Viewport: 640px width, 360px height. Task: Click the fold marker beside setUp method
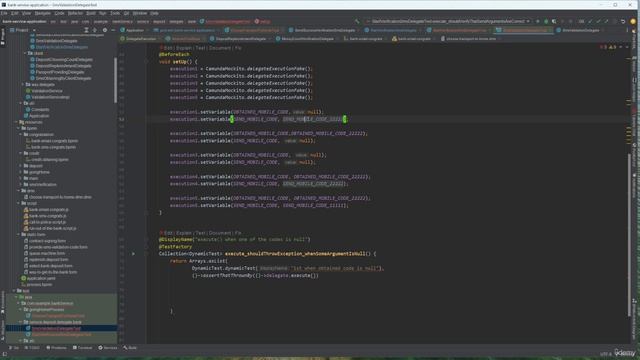click(146, 62)
